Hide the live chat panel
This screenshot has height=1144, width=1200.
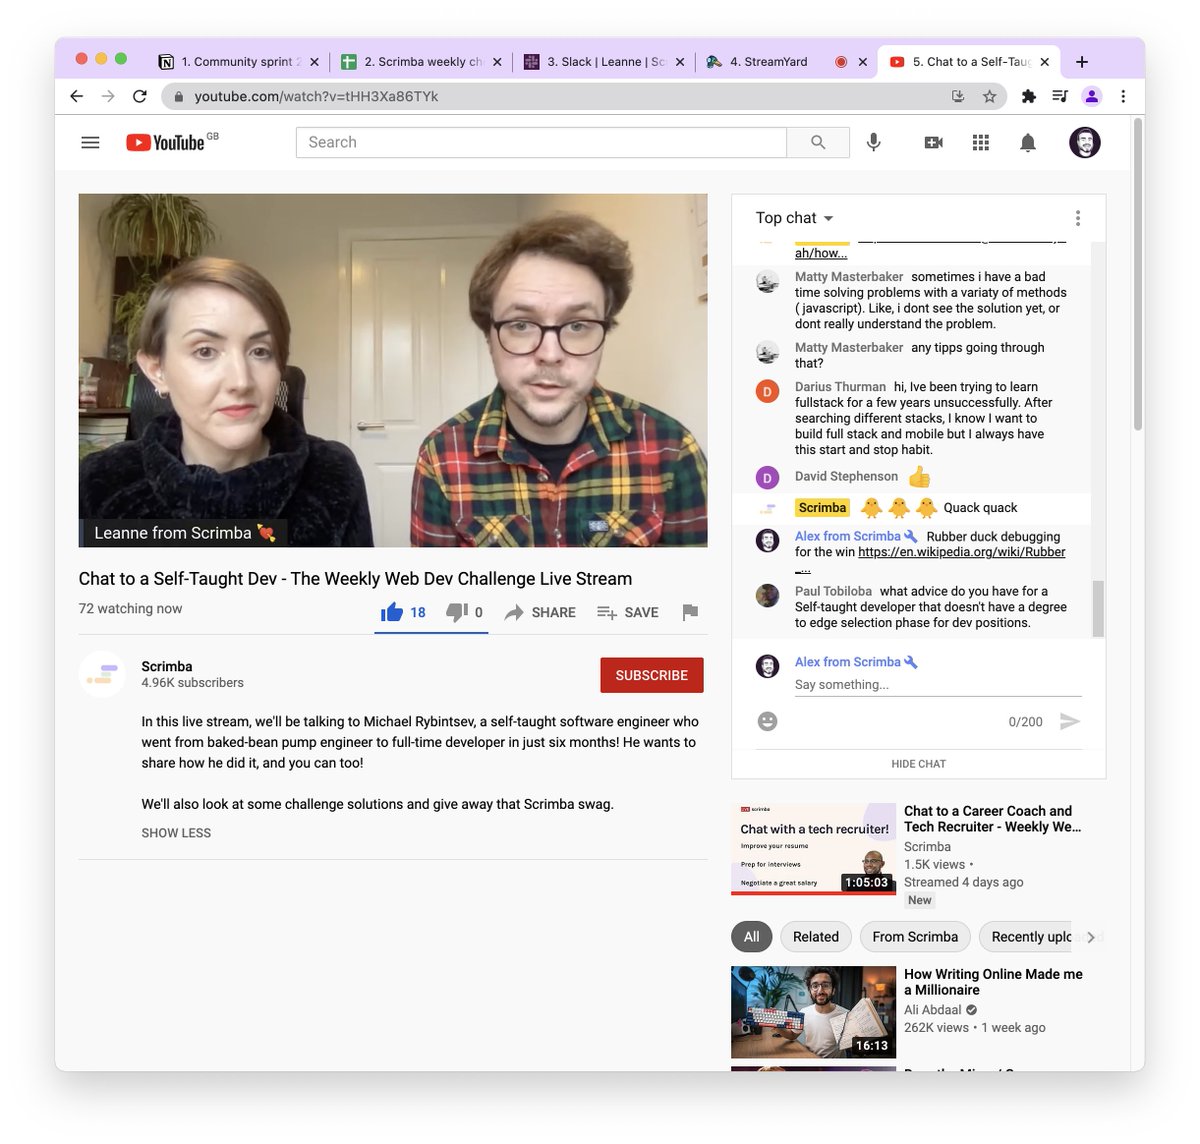point(918,763)
